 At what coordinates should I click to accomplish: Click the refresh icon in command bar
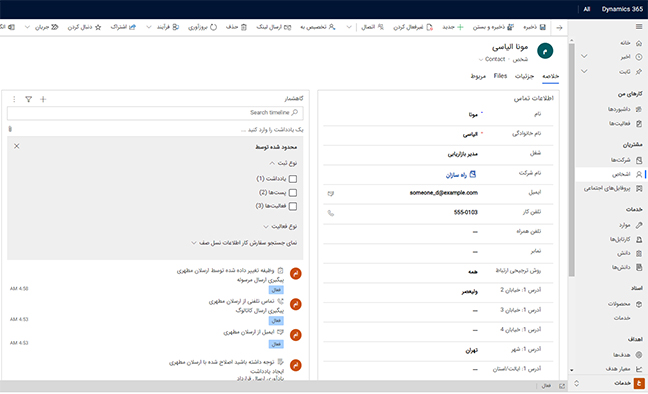(x=213, y=27)
